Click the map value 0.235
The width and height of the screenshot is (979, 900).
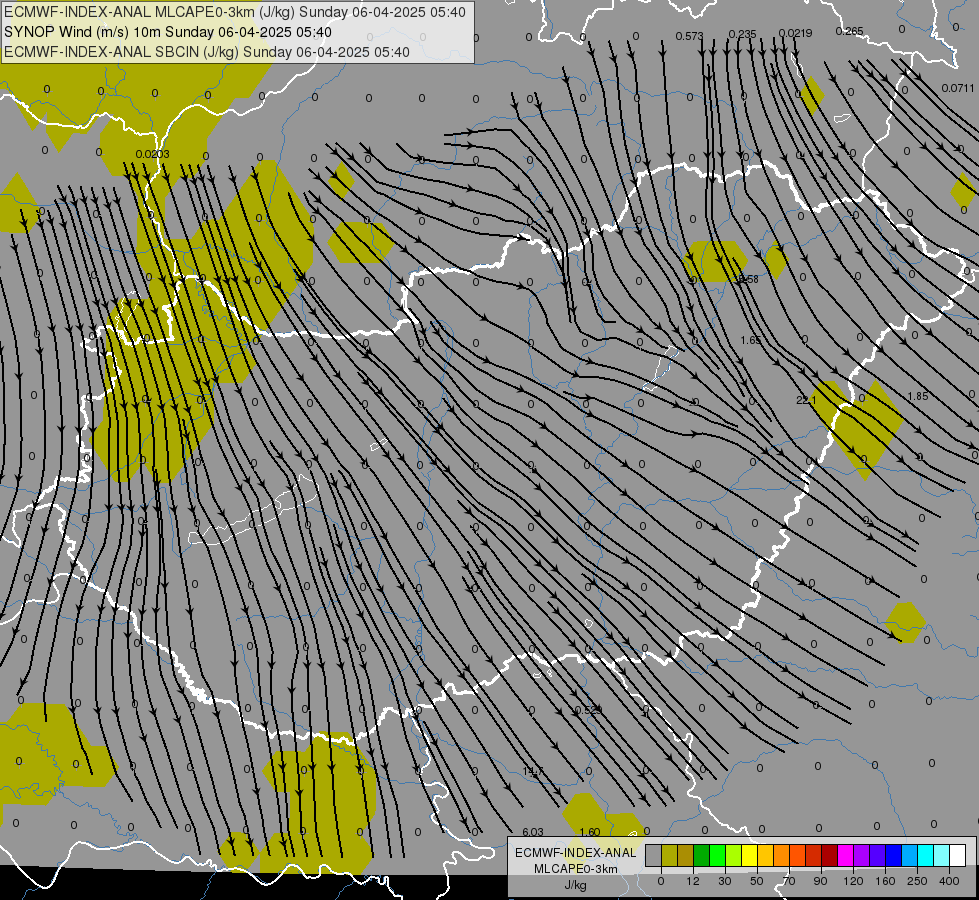tap(742, 34)
